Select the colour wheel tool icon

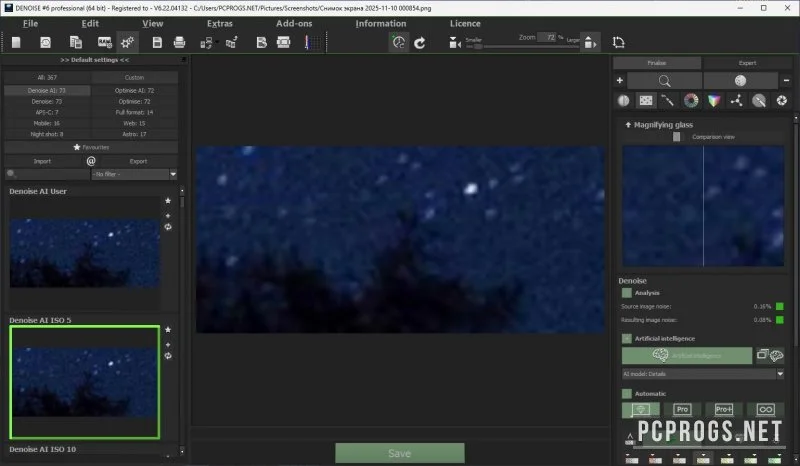click(691, 101)
